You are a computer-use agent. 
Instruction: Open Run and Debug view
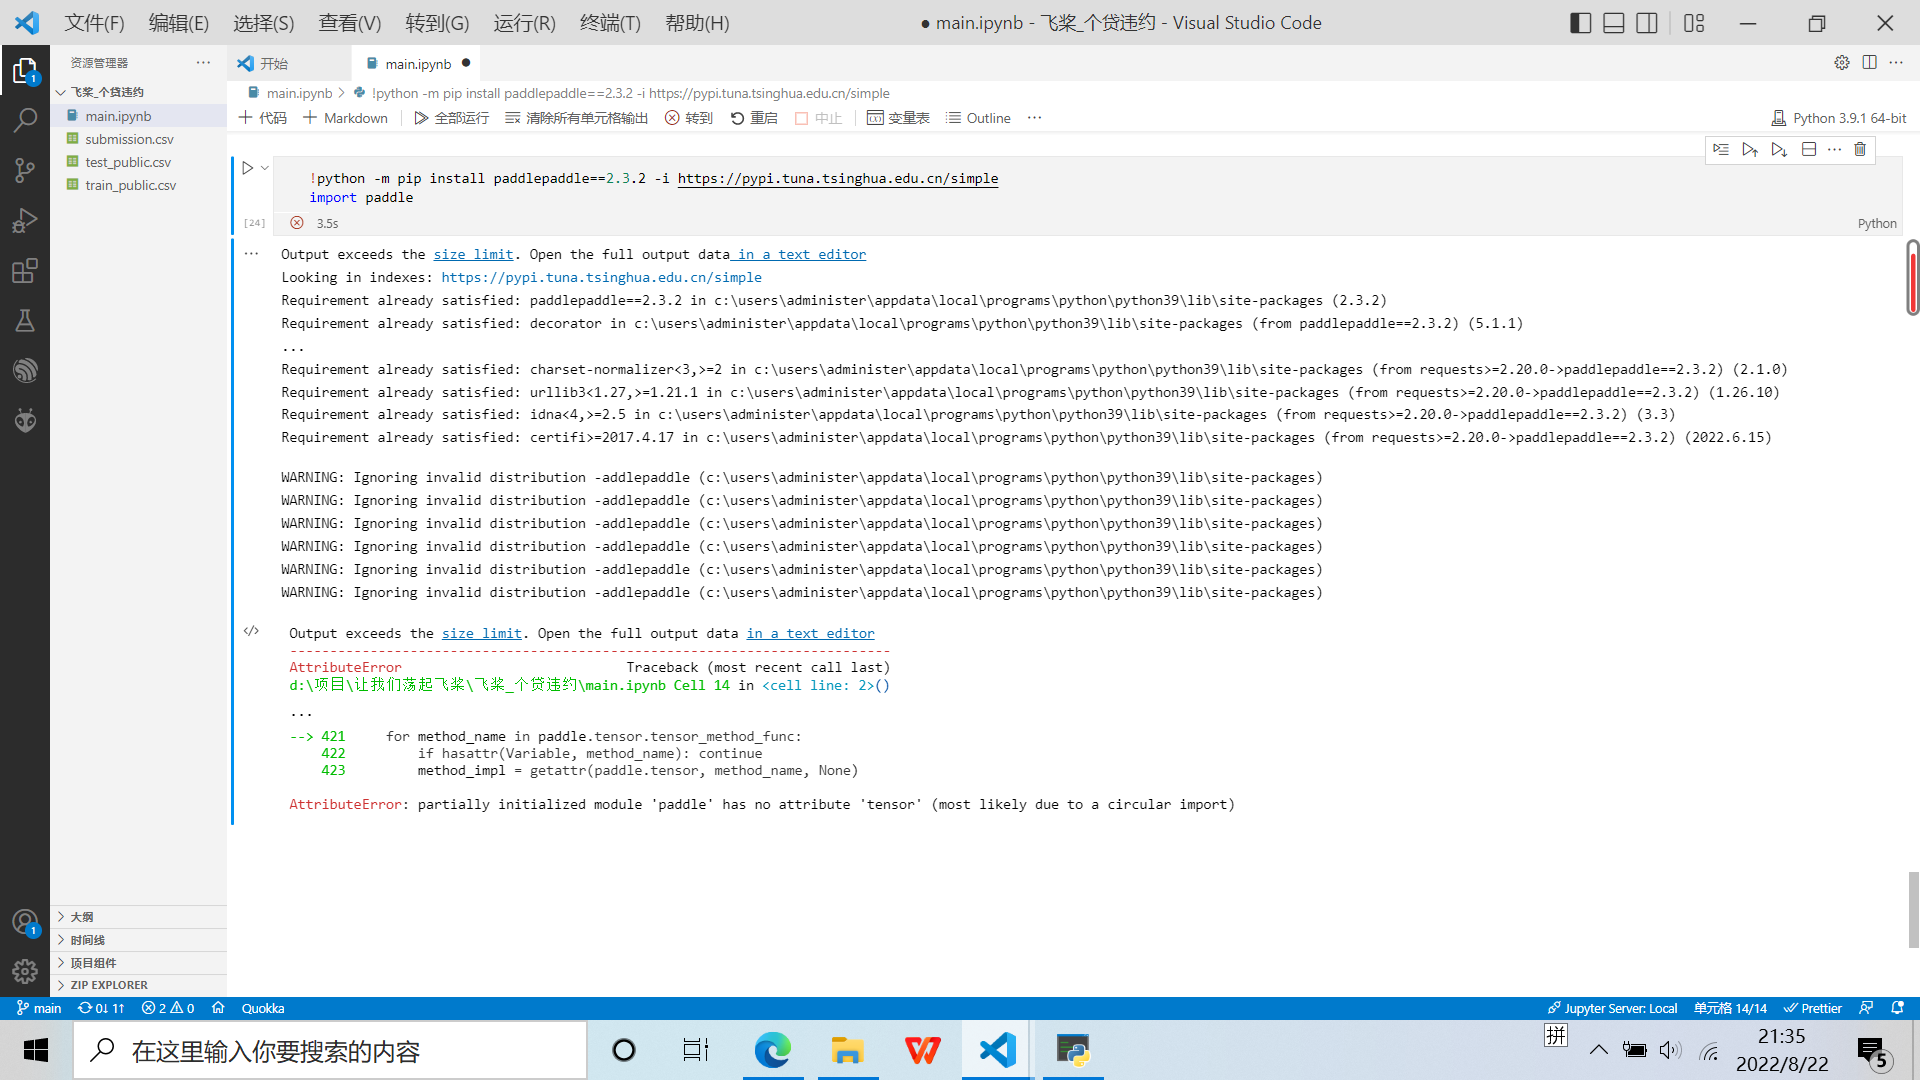(25, 220)
